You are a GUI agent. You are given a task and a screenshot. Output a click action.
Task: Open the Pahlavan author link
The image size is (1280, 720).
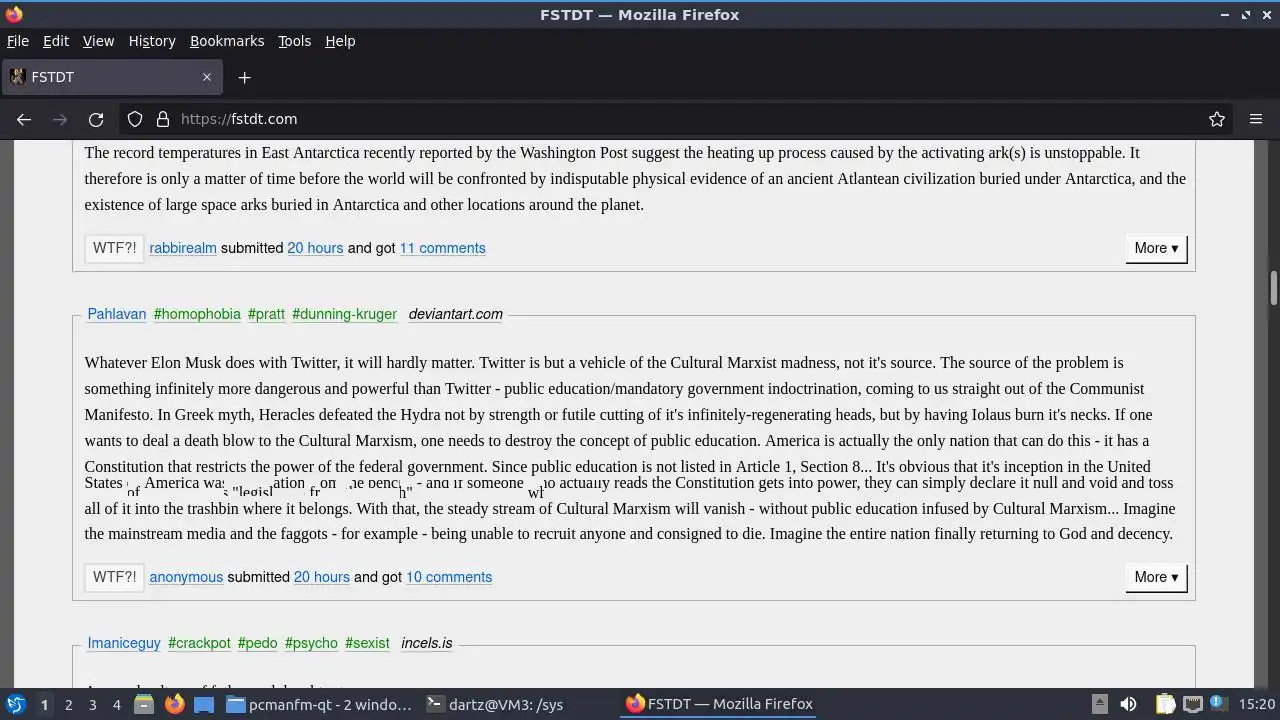[x=117, y=314]
